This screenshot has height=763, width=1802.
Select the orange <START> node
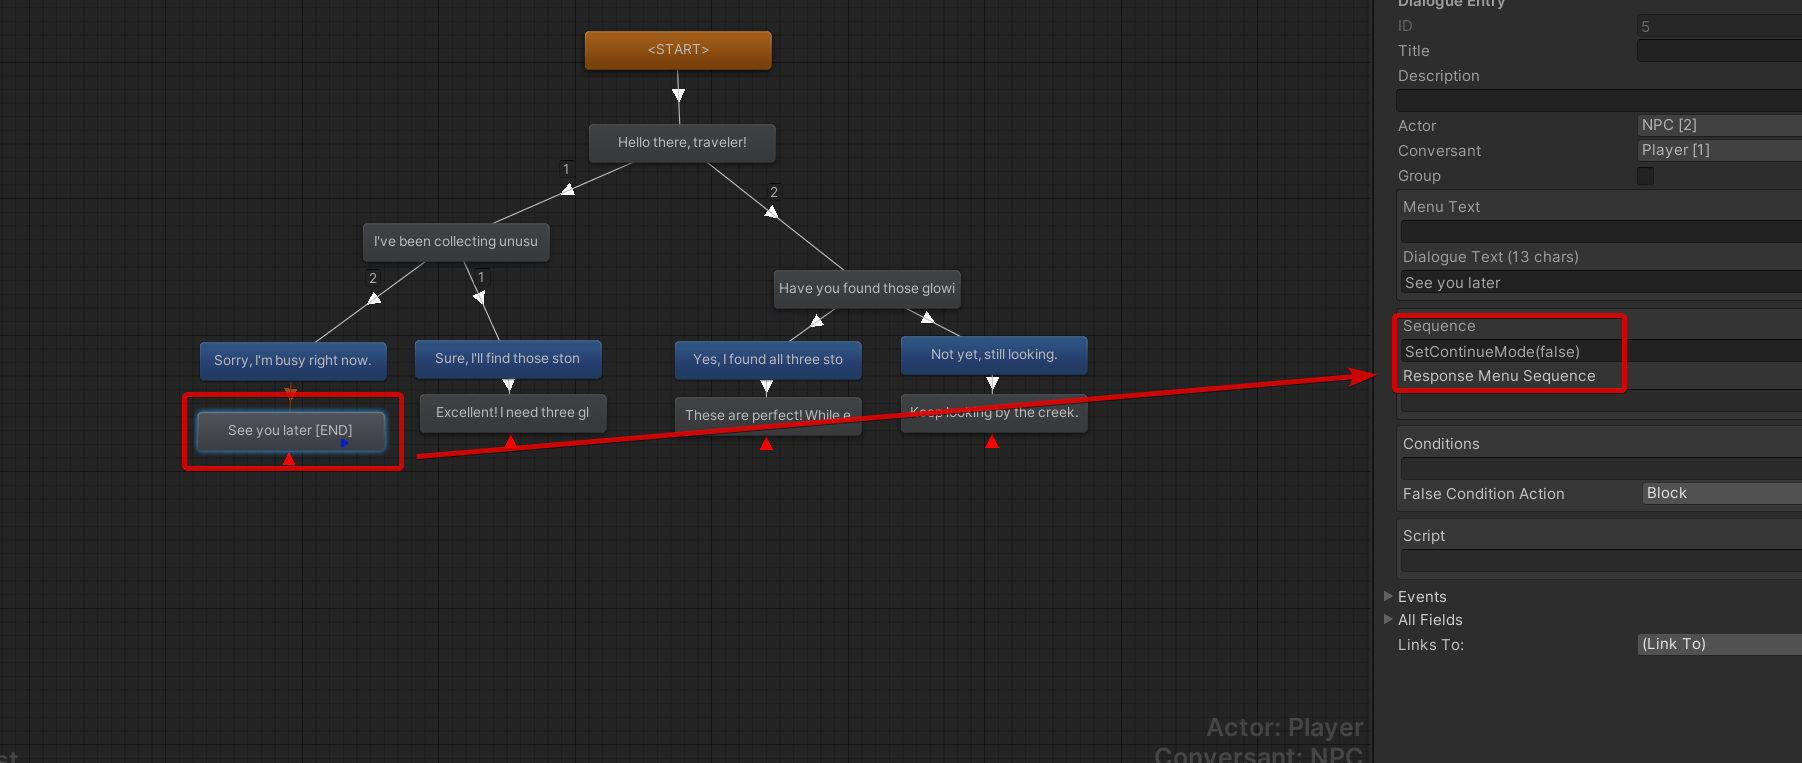click(x=678, y=50)
